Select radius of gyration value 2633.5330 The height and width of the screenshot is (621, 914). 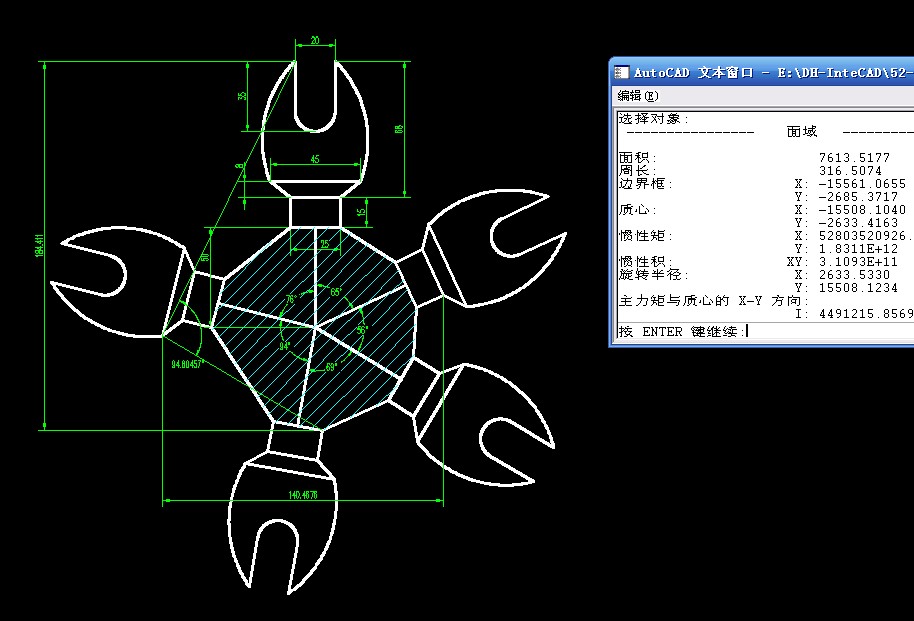[854, 275]
